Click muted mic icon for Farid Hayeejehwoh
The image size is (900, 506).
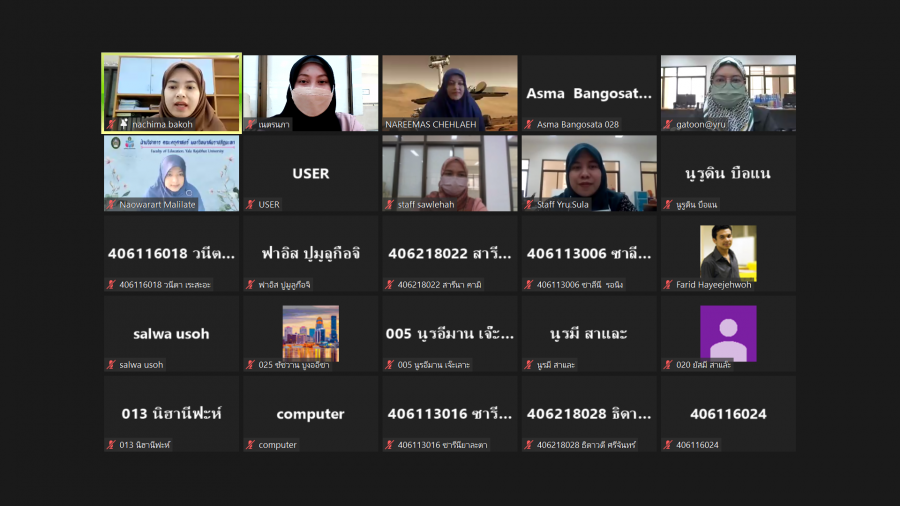click(x=668, y=284)
